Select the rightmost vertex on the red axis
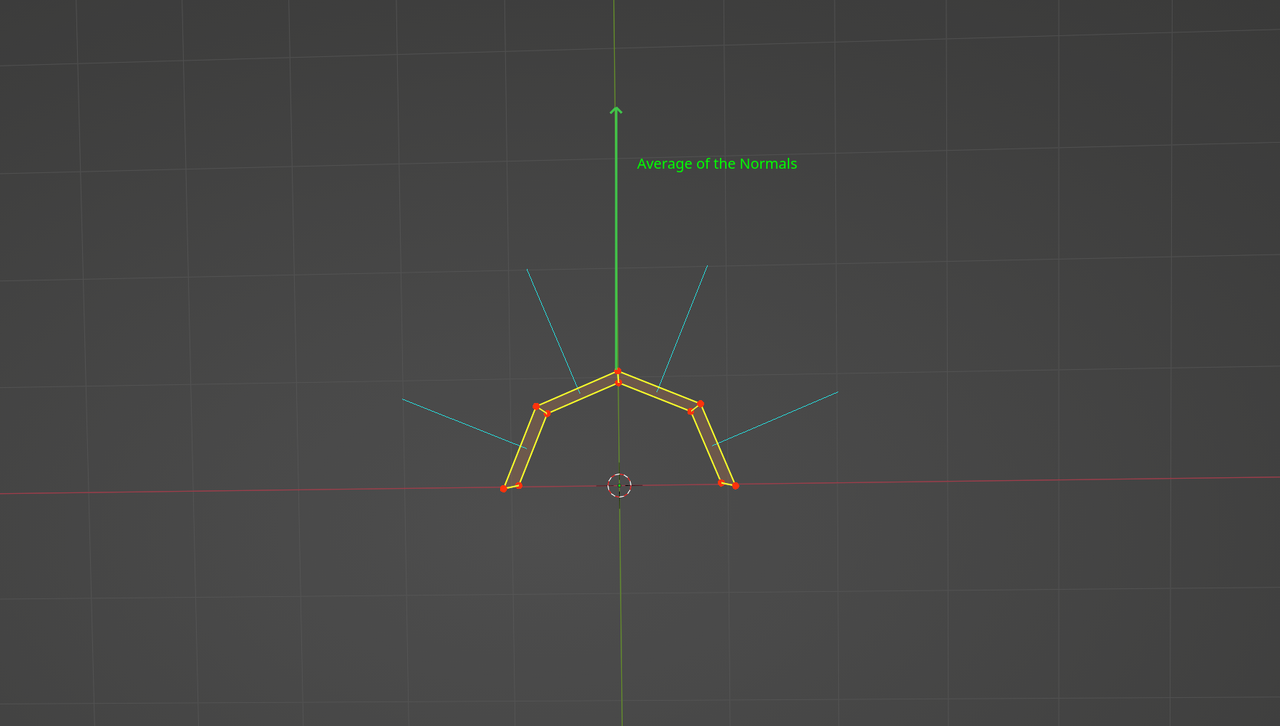1280x726 pixels. tap(736, 484)
